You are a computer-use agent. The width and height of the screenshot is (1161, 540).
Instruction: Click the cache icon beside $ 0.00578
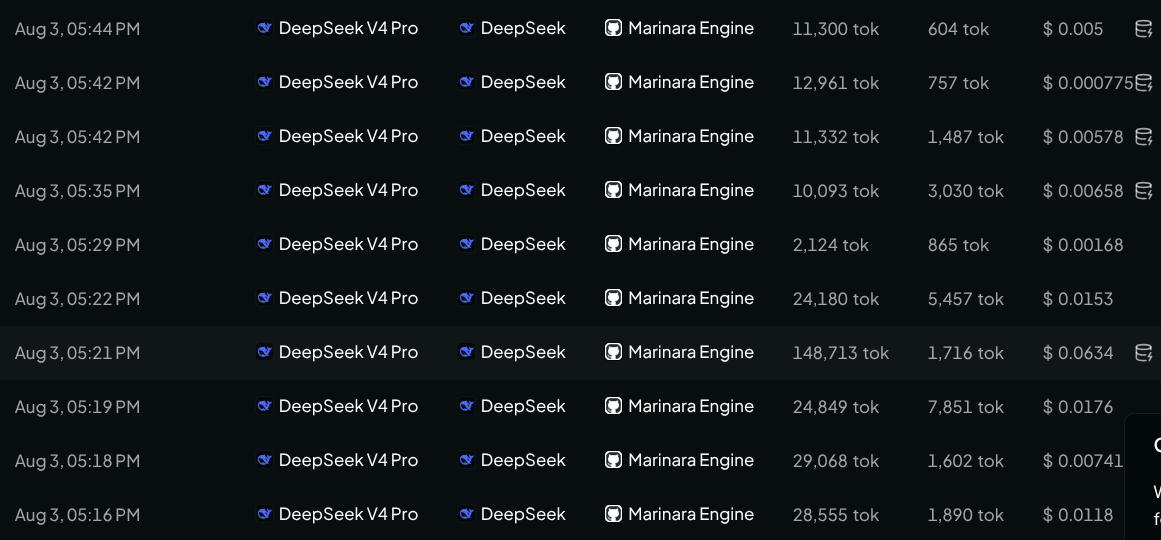(1144, 136)
